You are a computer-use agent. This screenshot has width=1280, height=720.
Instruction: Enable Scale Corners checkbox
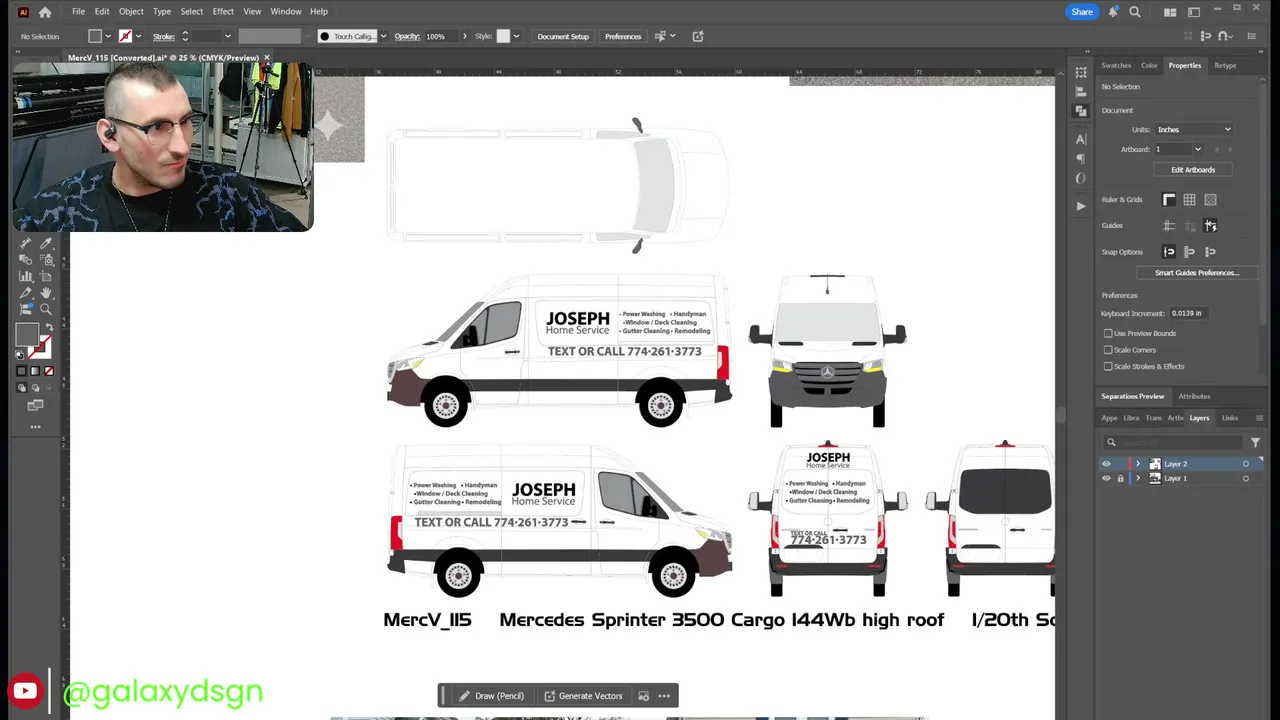point(1108,350)
